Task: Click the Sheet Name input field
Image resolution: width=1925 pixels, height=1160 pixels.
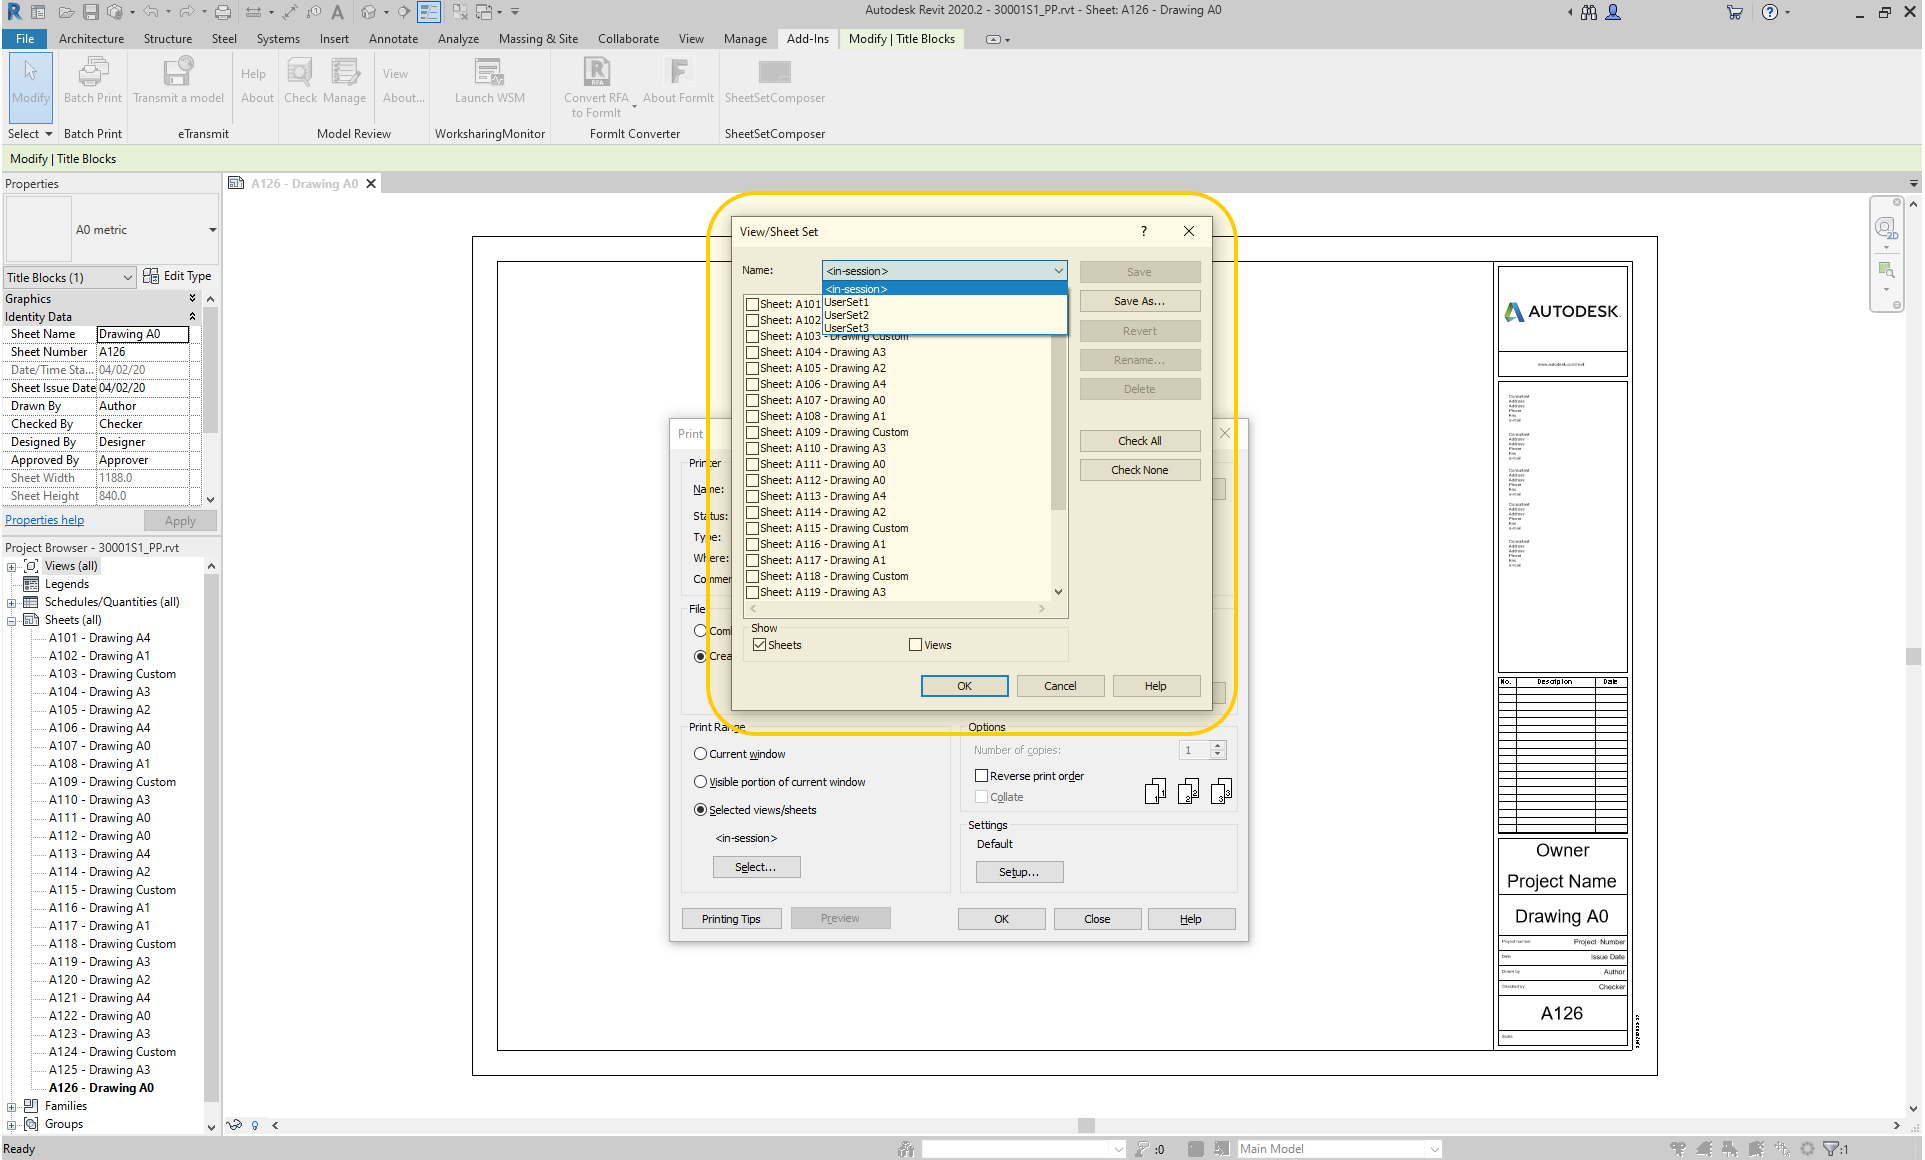Action: tap(142, 334)
